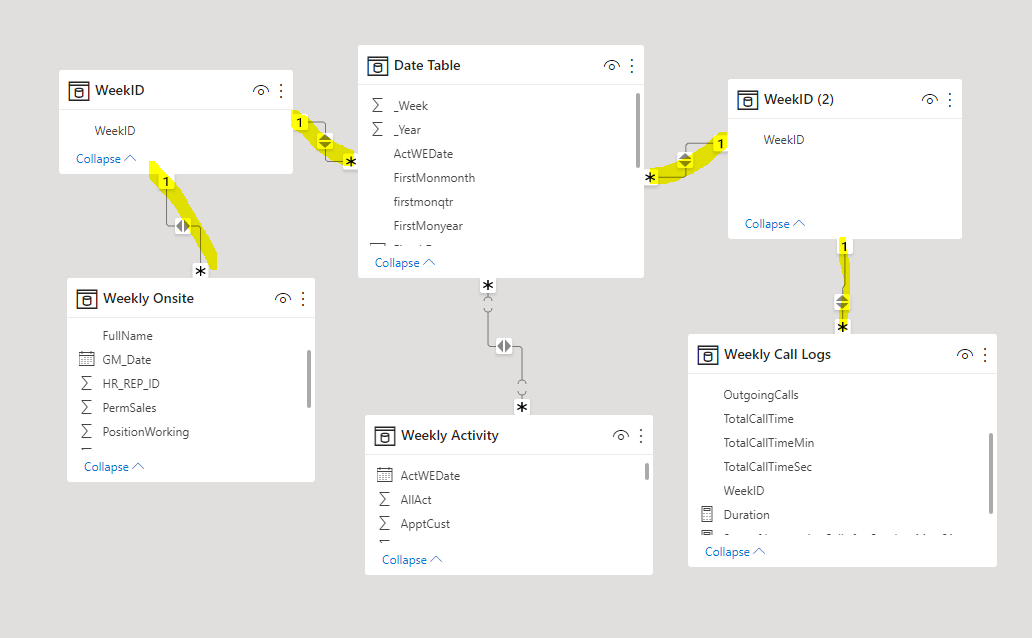
Task: Select the Date Table title text
Action: click(x=426, y=65)
